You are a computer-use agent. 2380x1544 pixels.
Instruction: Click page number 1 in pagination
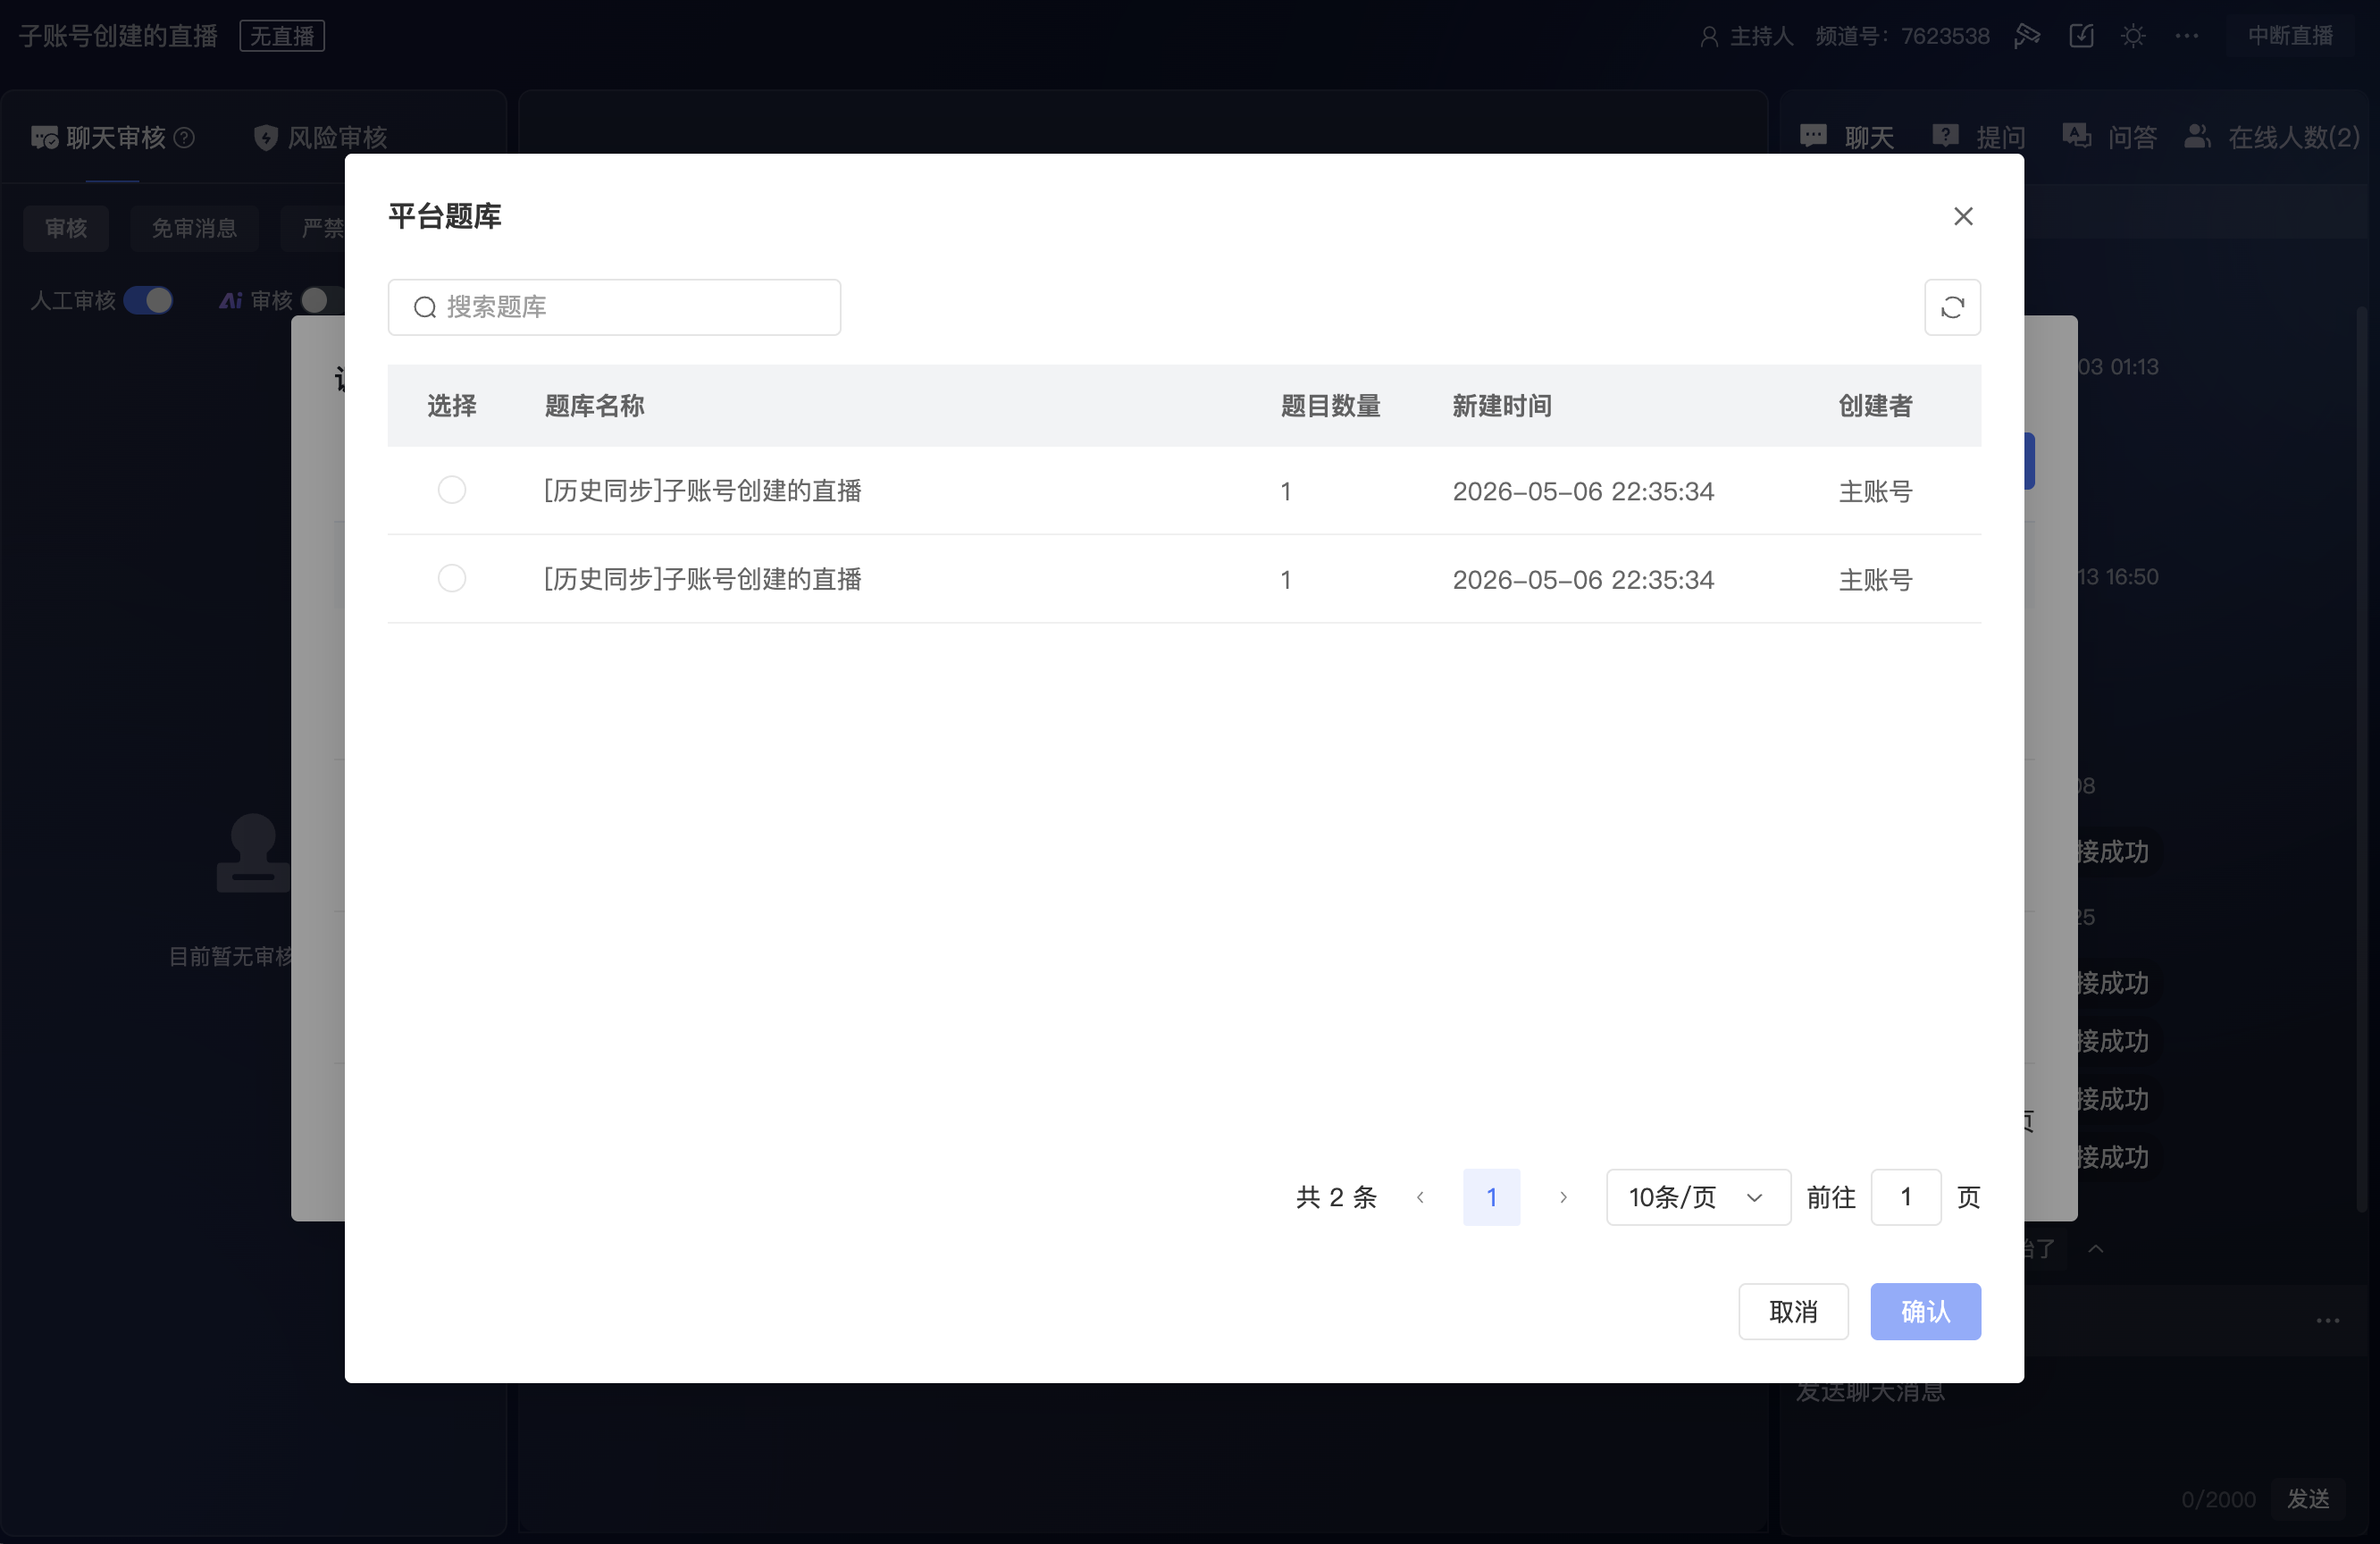click(1491, 1197)
